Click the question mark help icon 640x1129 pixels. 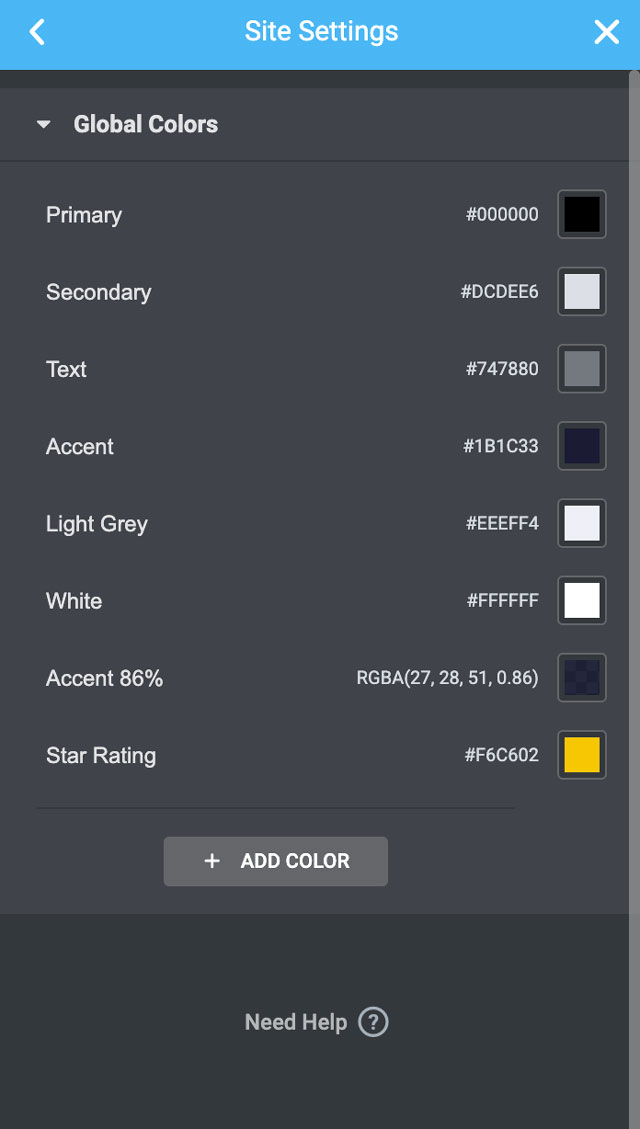[x=373, y=1022]
